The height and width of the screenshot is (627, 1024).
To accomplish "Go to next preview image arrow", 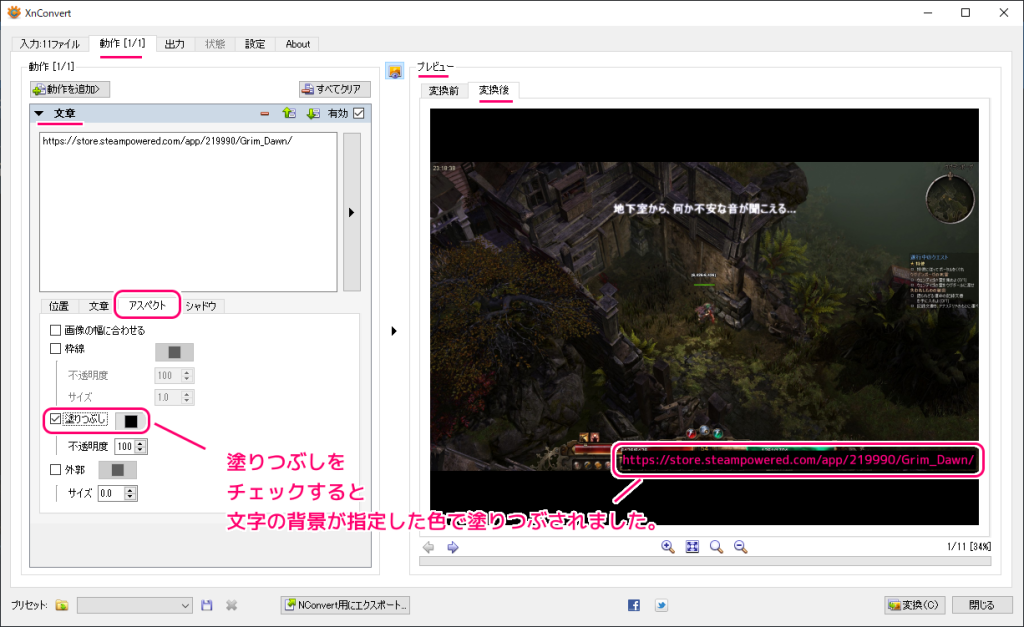I will click(452, 547).
